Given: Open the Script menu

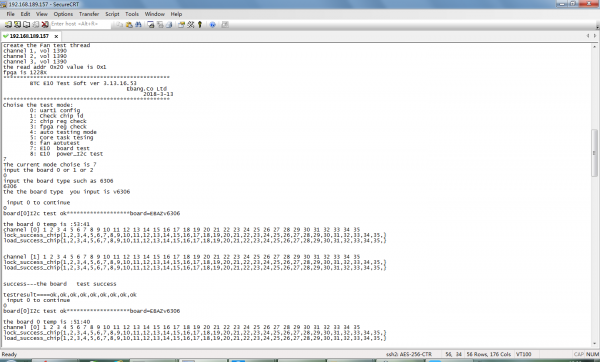Looking at the screenshot, I should (x=112, y=14).
